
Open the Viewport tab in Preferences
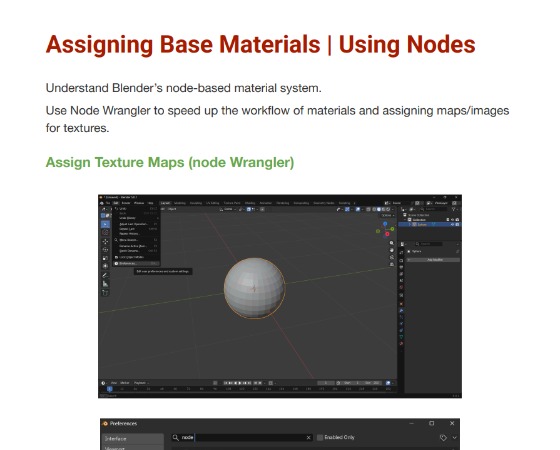(133, 448)
